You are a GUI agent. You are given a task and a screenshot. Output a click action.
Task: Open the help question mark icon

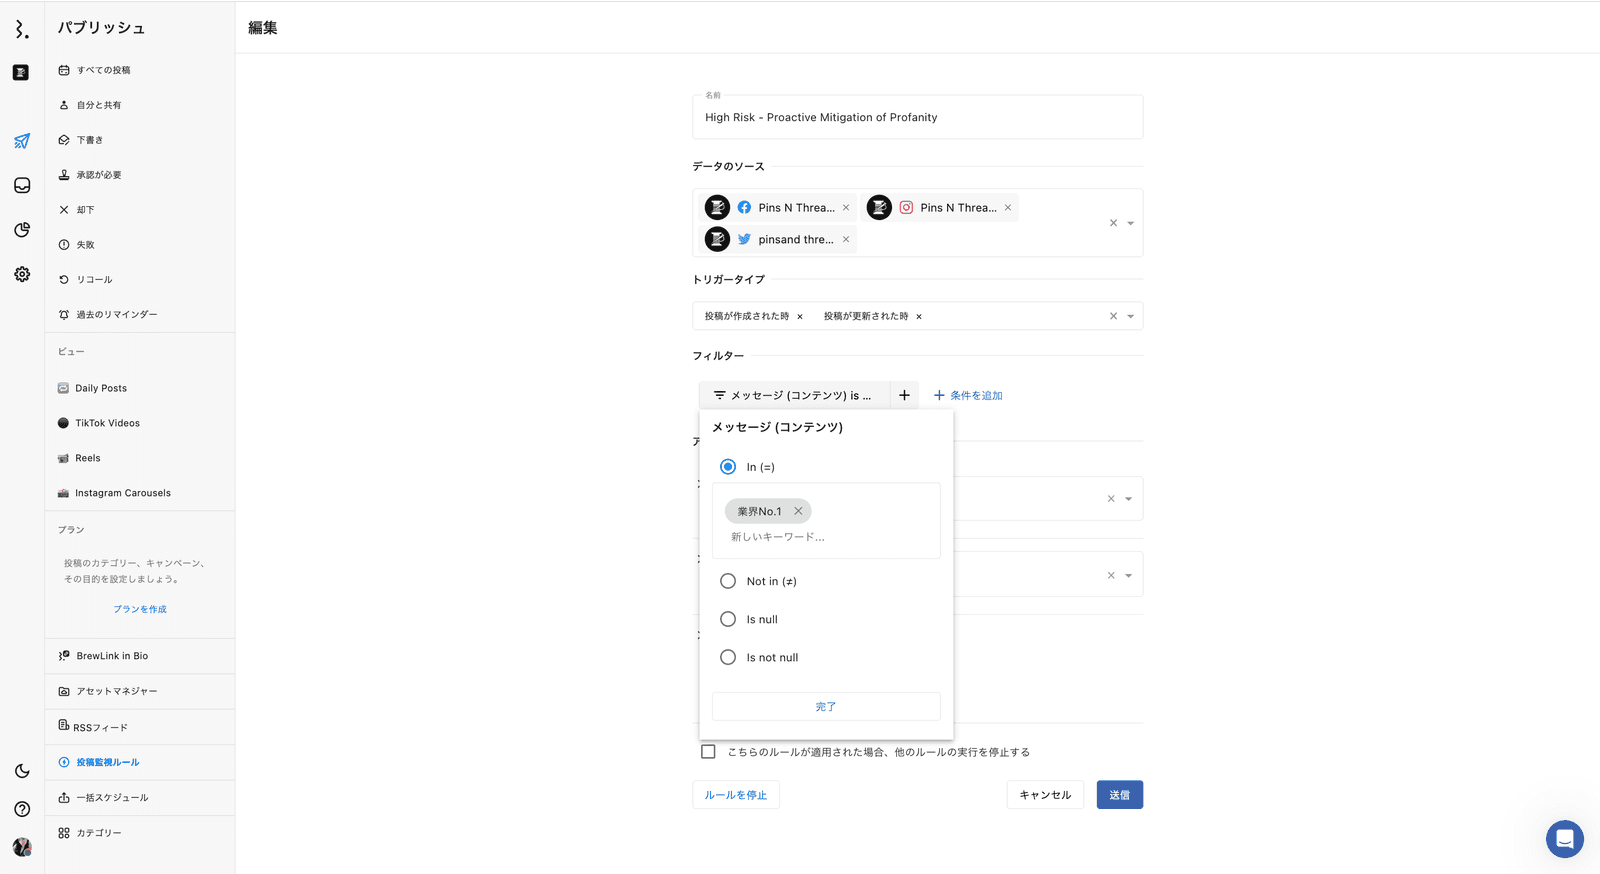22,809
